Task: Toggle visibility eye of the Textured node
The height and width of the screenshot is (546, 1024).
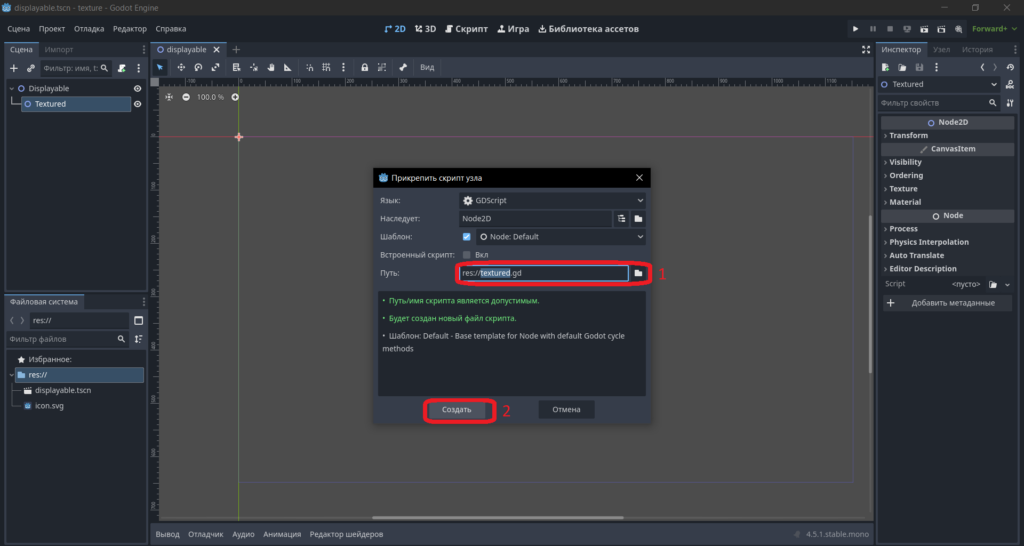Action: pyautogui.click(x=138, y=104)
